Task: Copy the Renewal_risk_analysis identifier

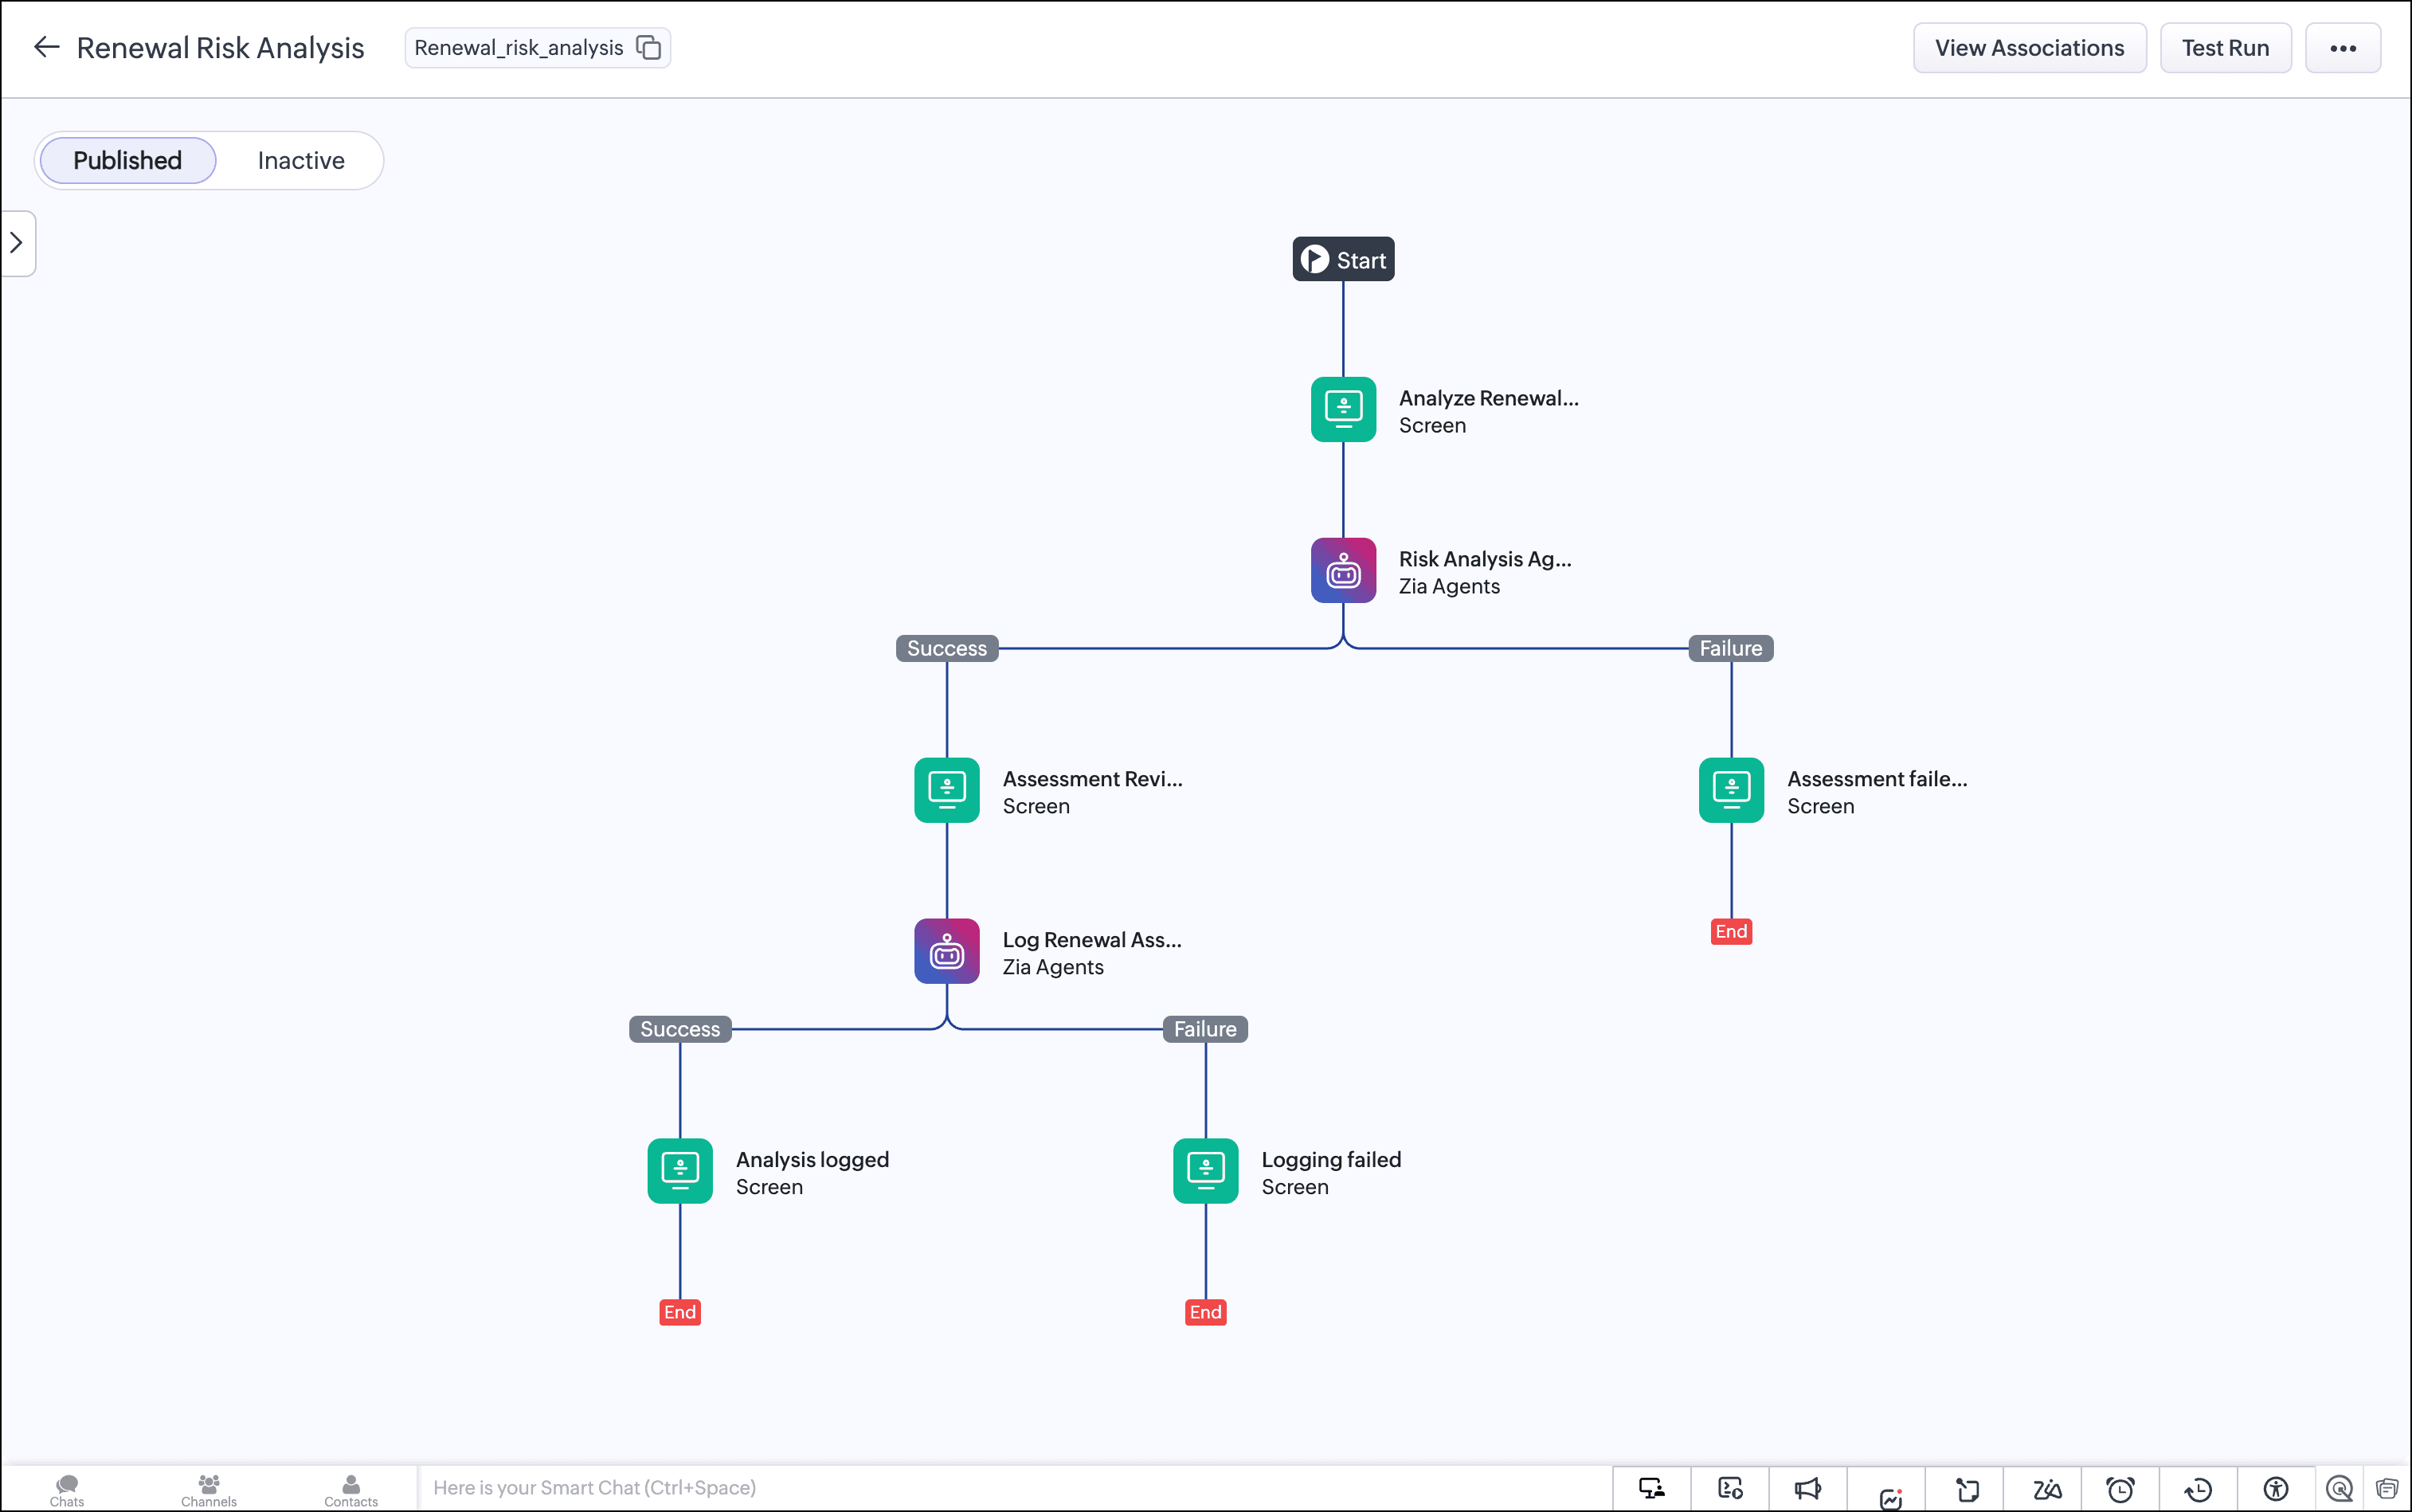Action: pyautogui.click(x=649, y=47)
